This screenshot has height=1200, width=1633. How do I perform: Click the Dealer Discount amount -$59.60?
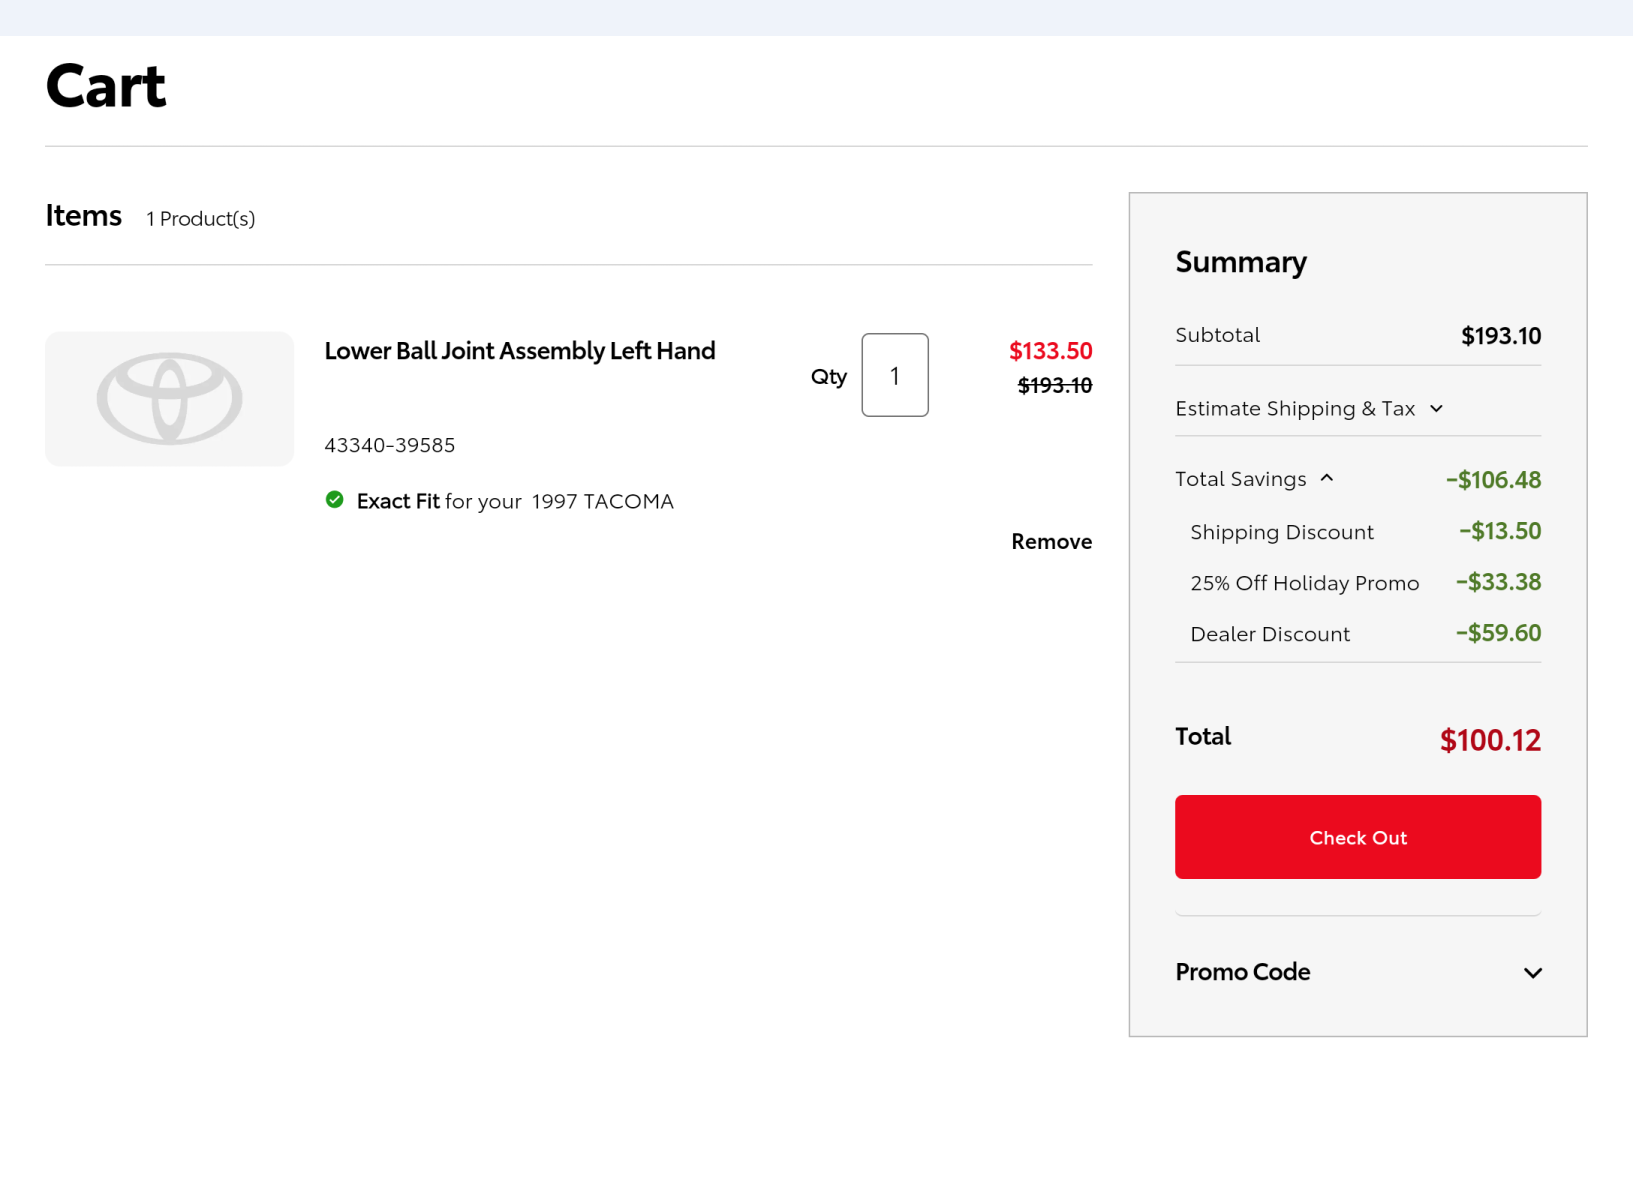(x=1498, y=633)
